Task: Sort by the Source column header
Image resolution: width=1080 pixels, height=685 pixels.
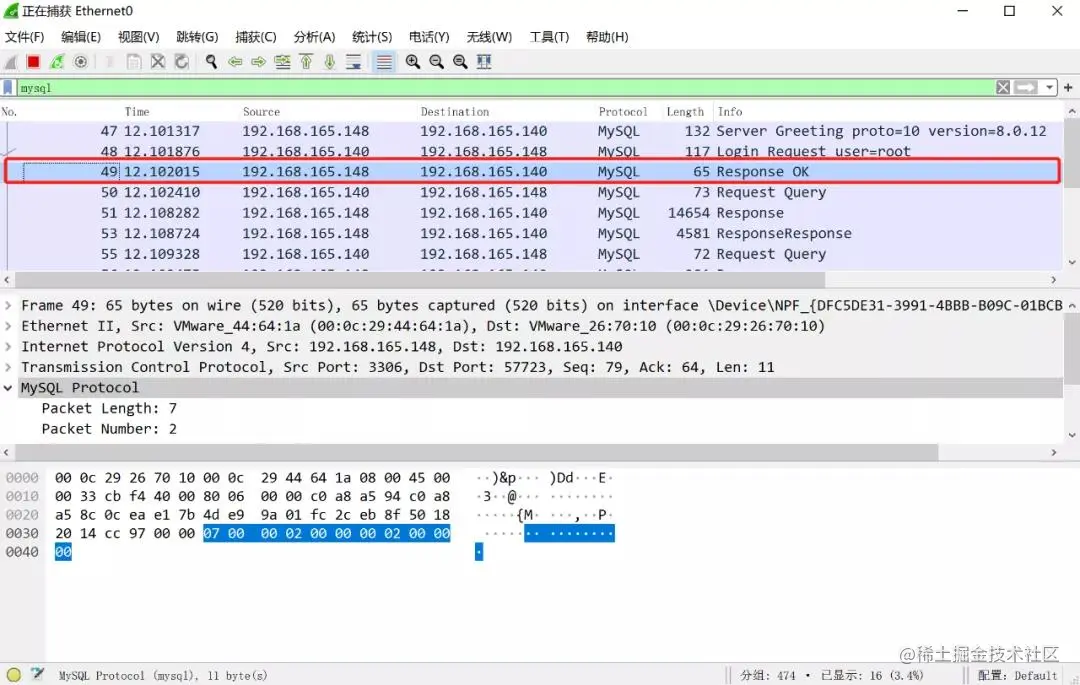Action: [x=261, y=112]
